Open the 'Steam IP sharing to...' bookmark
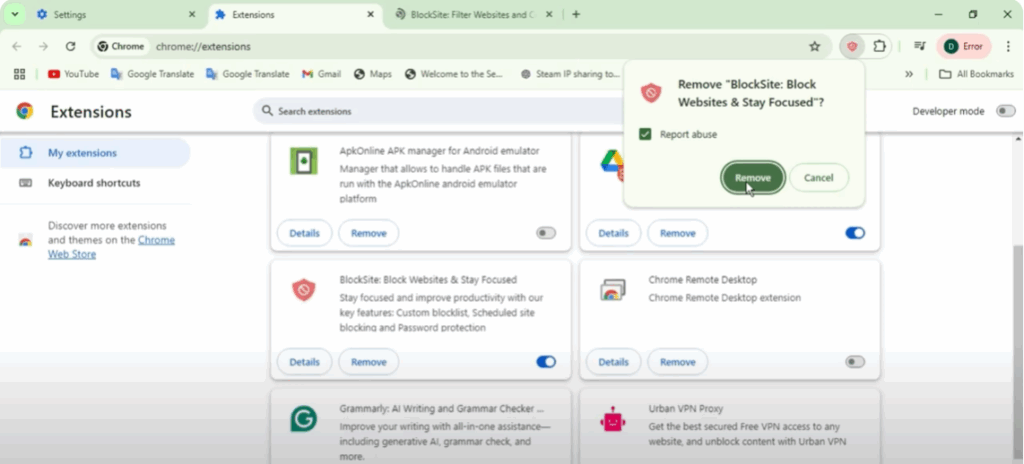 tap(570, 74)
